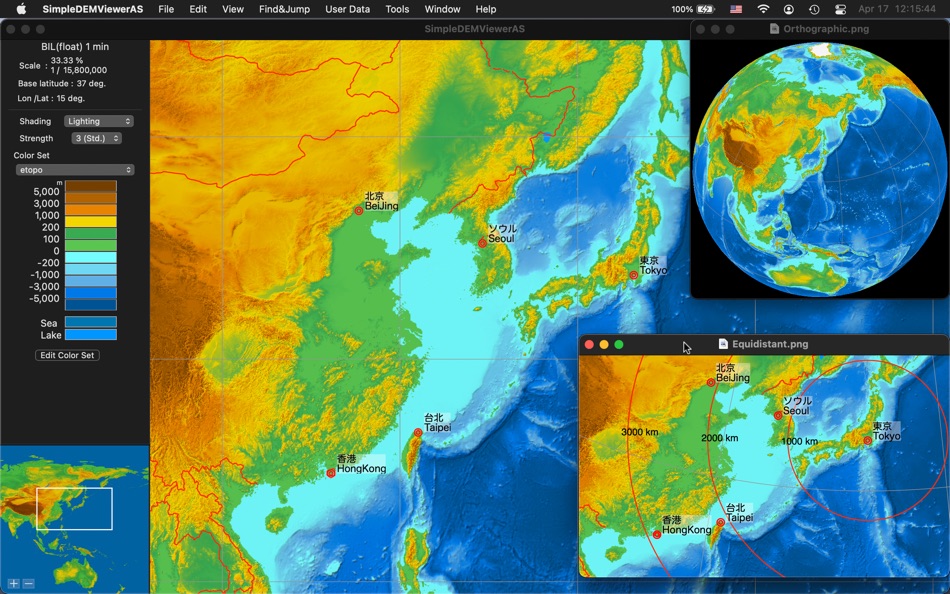
Task: Open the Edit menu
Action: 198,9
